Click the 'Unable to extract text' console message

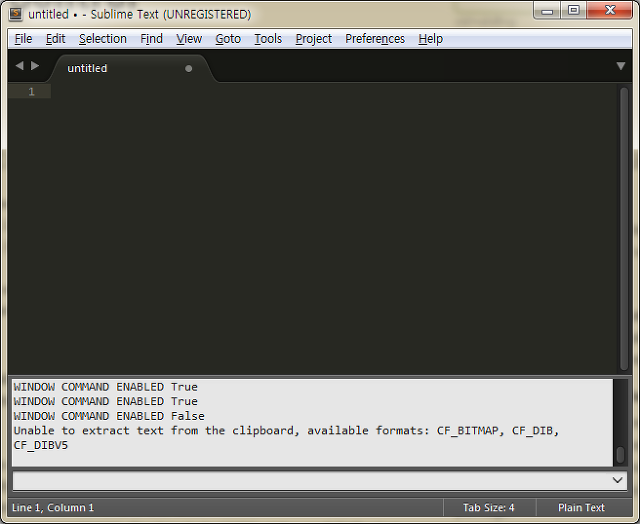coord(286,431)
